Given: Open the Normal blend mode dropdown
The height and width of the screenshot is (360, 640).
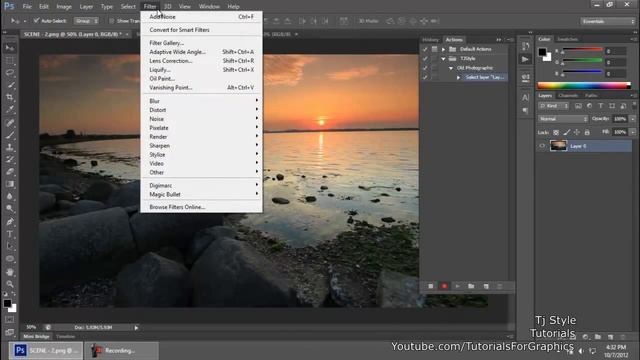Looking at the screenshot, I should (563, 119).
